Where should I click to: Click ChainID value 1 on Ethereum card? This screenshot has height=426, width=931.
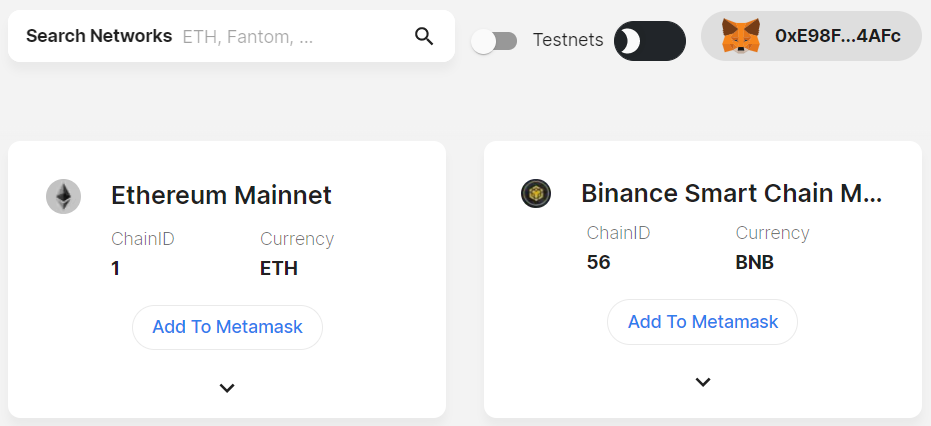(116, 268)
